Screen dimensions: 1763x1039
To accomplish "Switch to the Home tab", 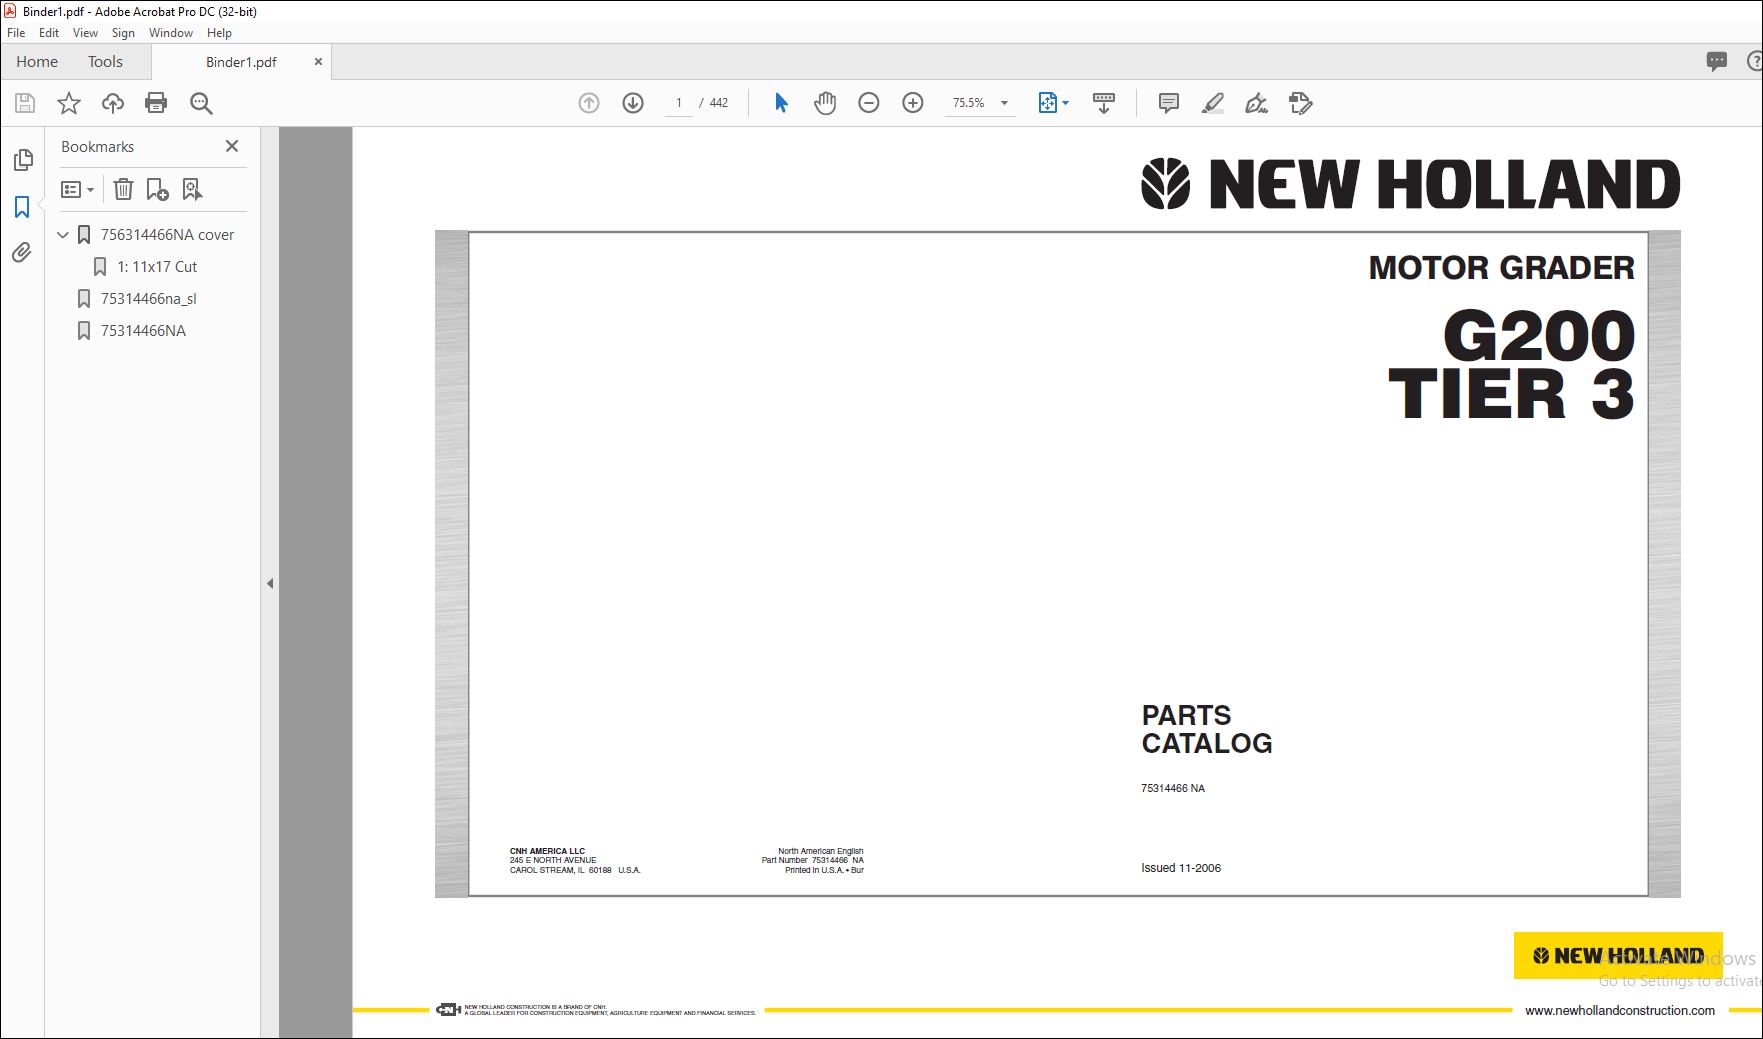I will [x=37, y=62].
